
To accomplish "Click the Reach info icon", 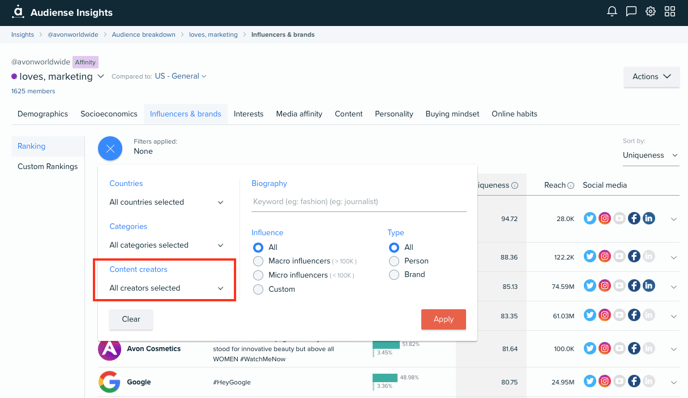I will point(570,186).
